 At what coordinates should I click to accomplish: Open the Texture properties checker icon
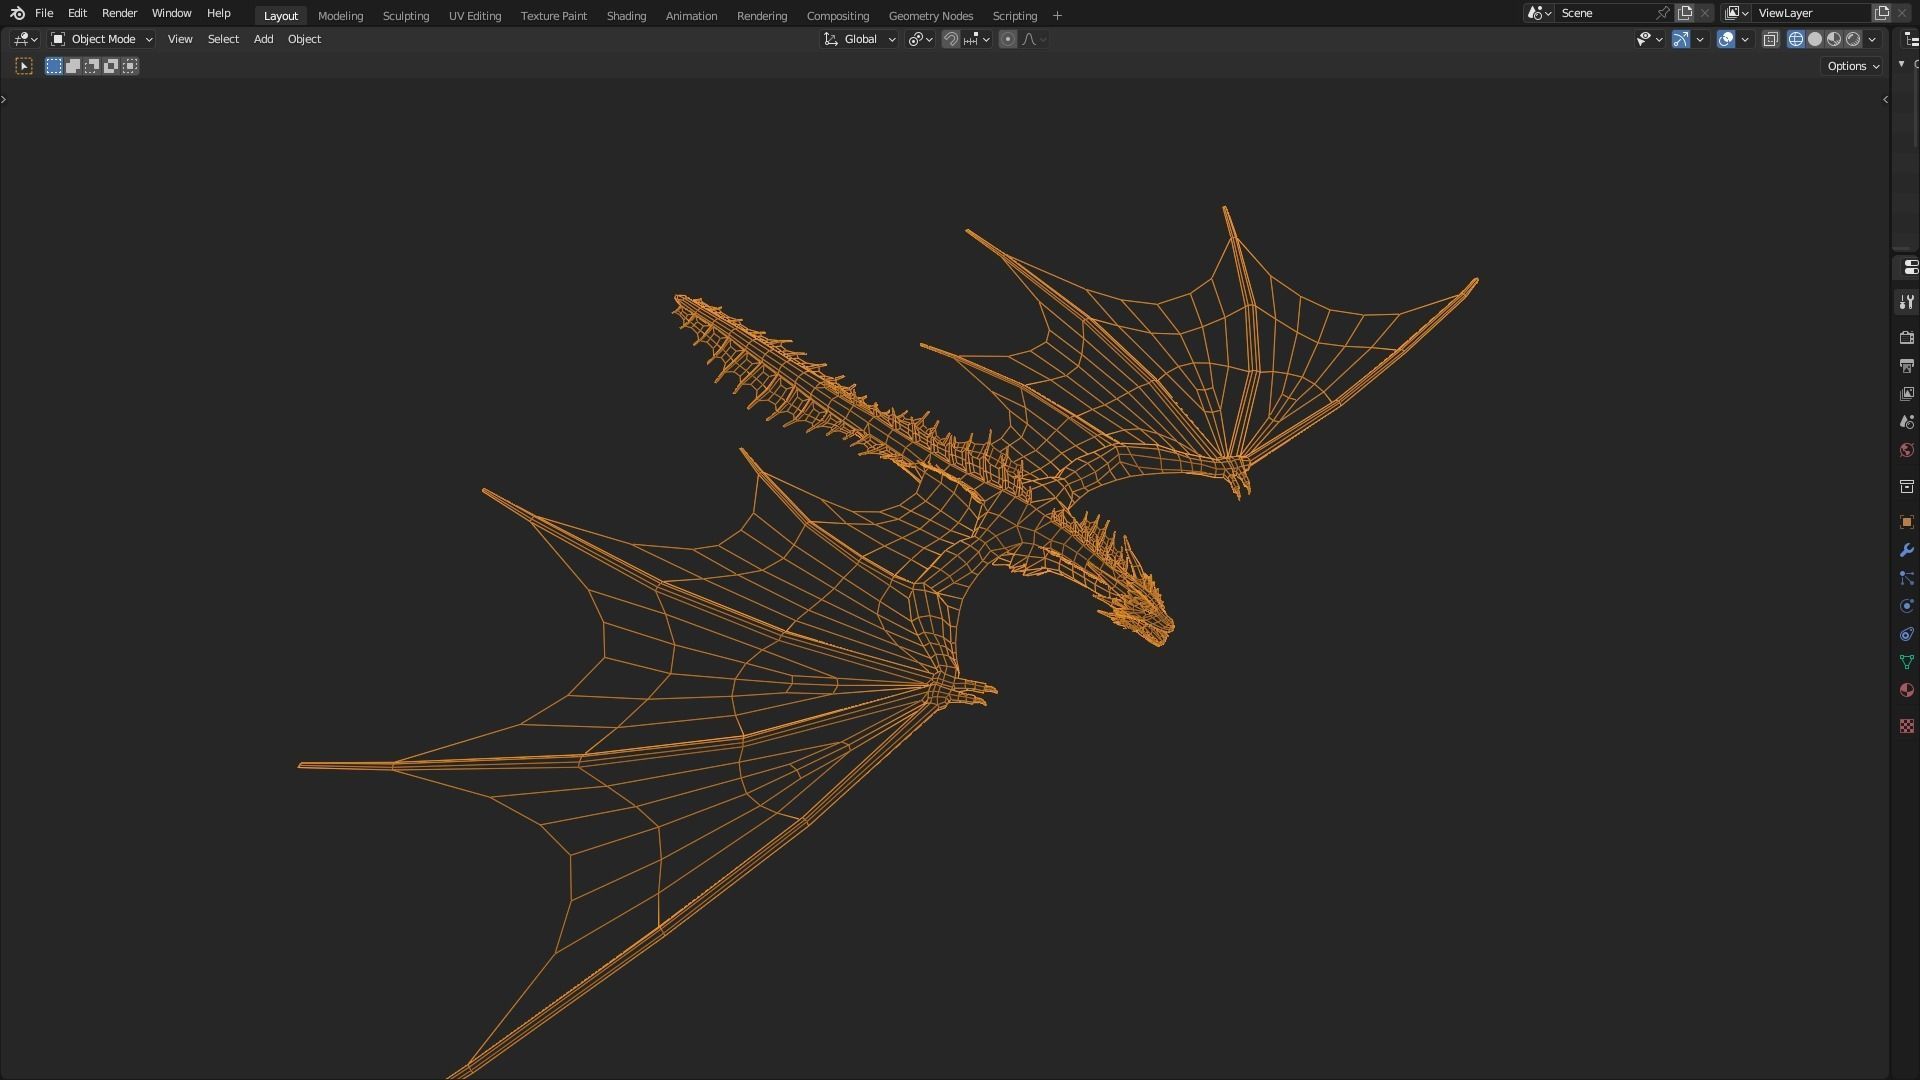click(1906, 726)
